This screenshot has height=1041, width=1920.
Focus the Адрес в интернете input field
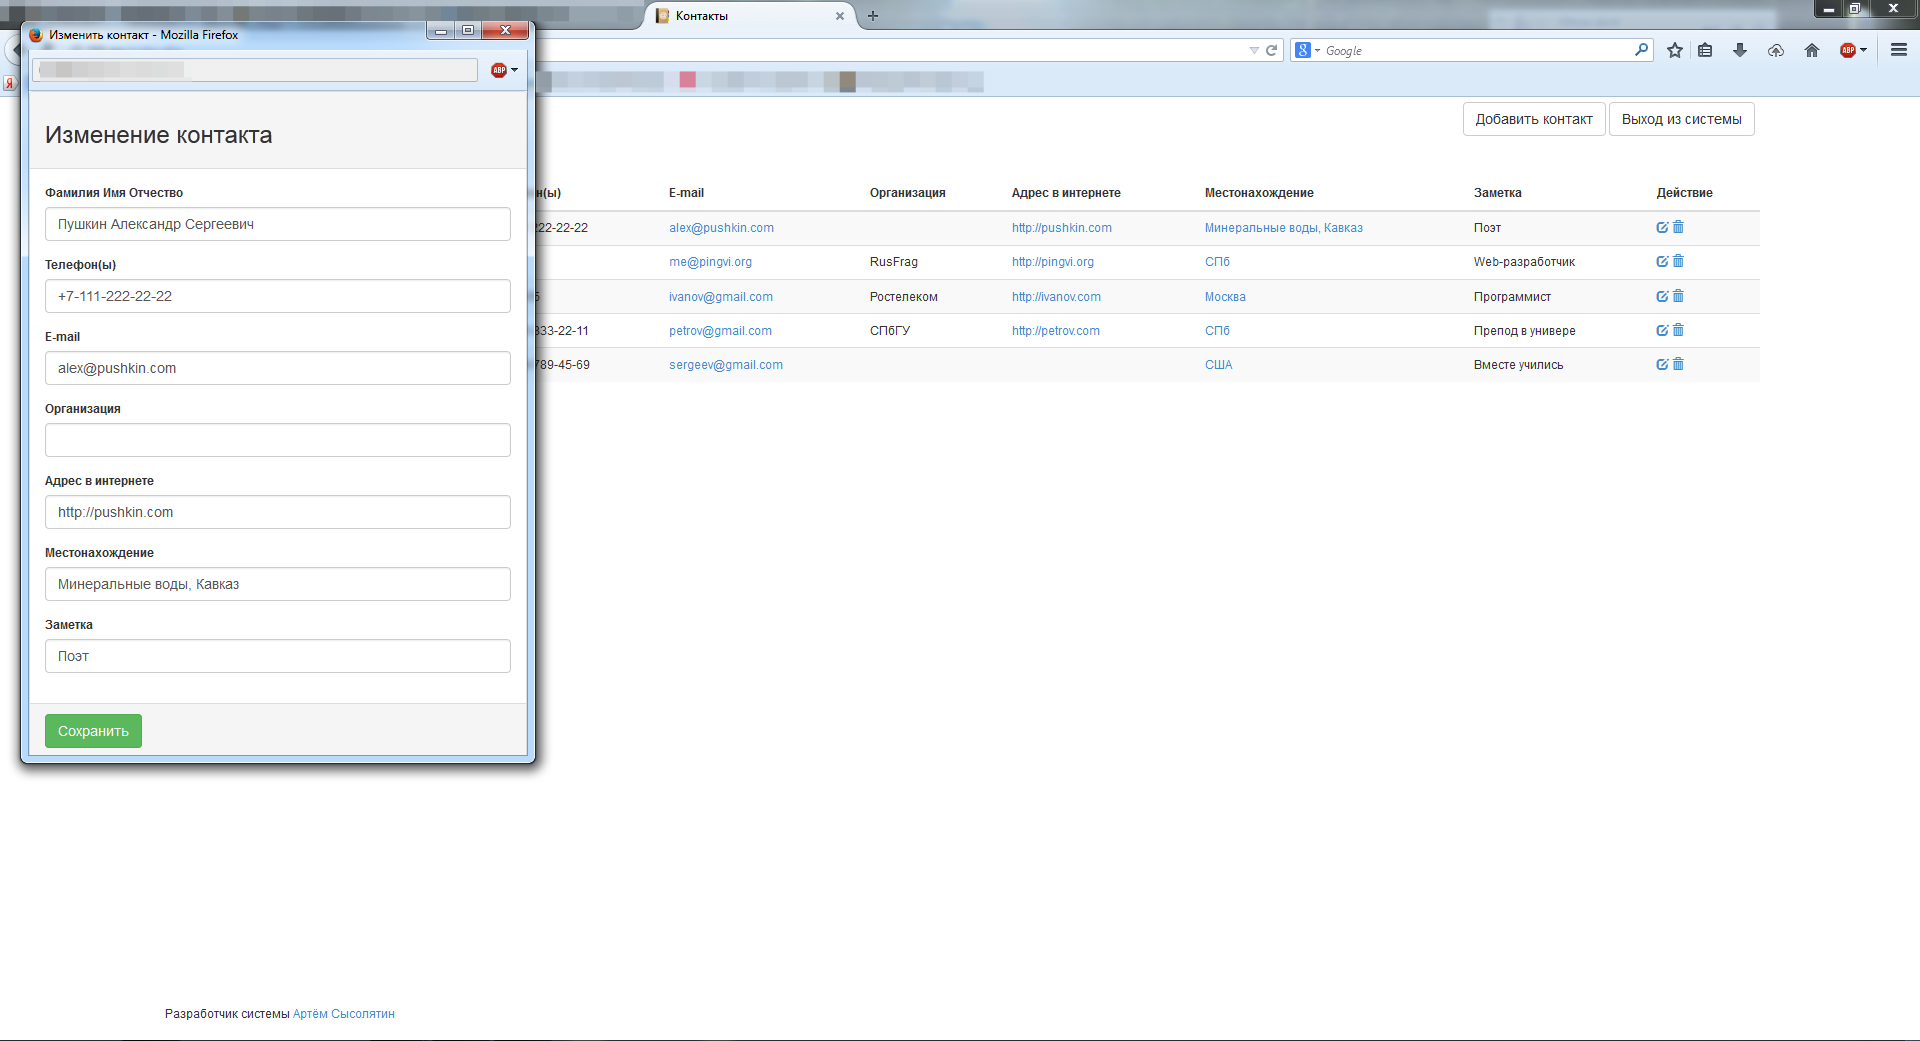pos(278,512)
